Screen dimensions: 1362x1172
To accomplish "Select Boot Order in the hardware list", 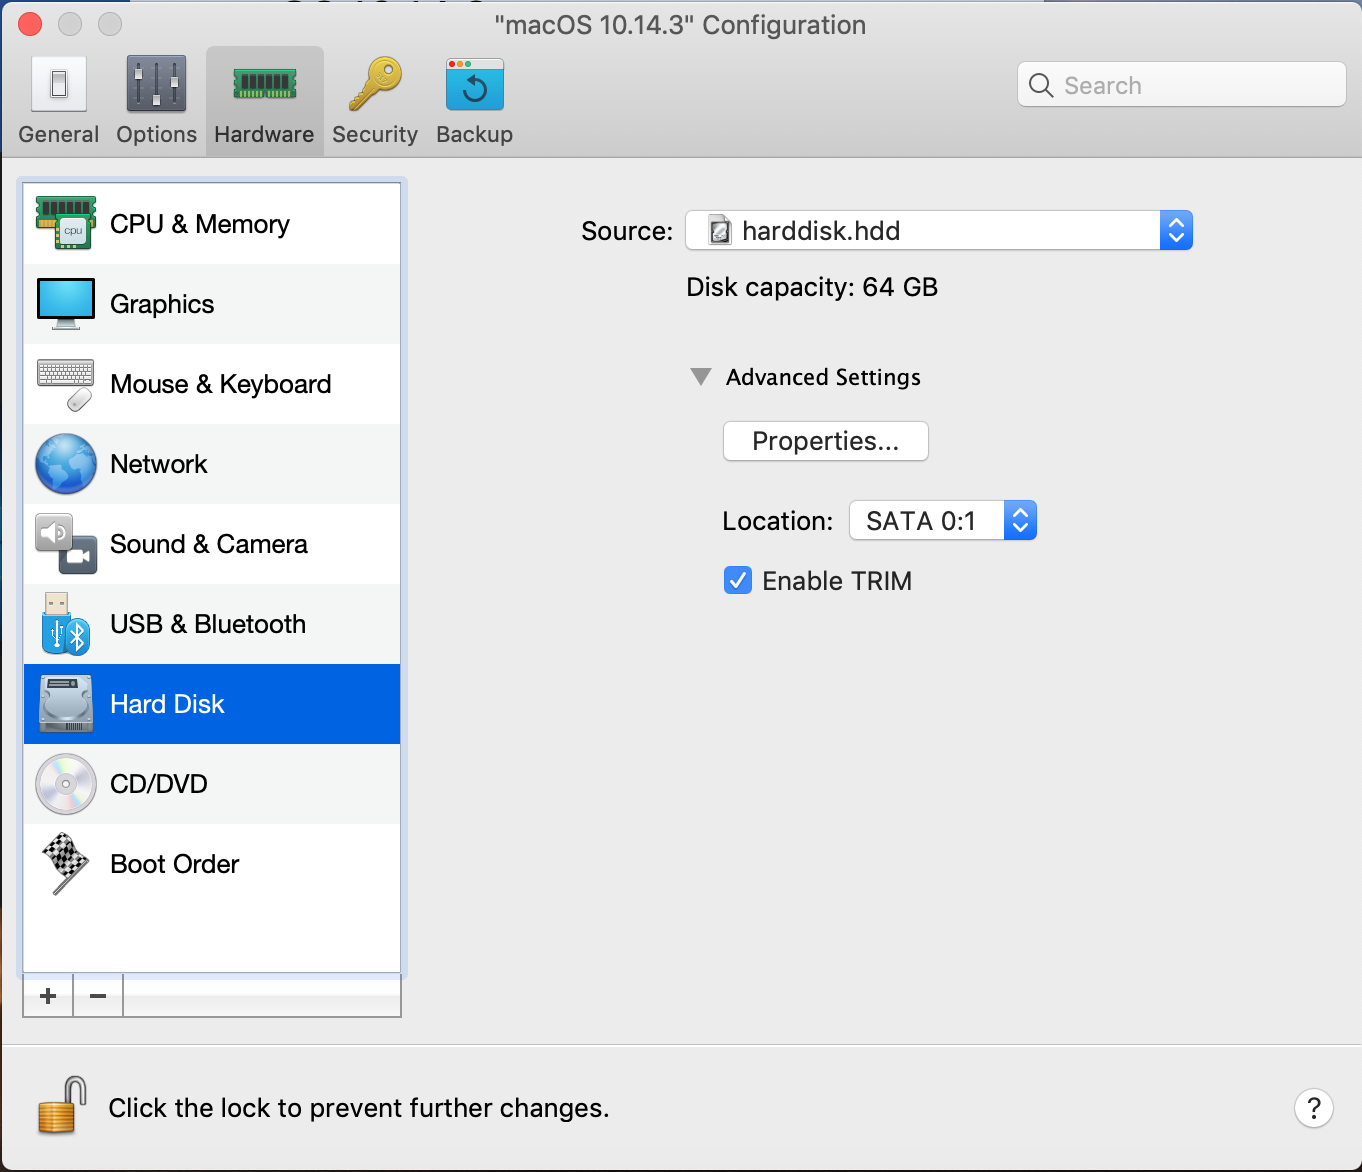I will pyautogui.click(x=212, y=864).
